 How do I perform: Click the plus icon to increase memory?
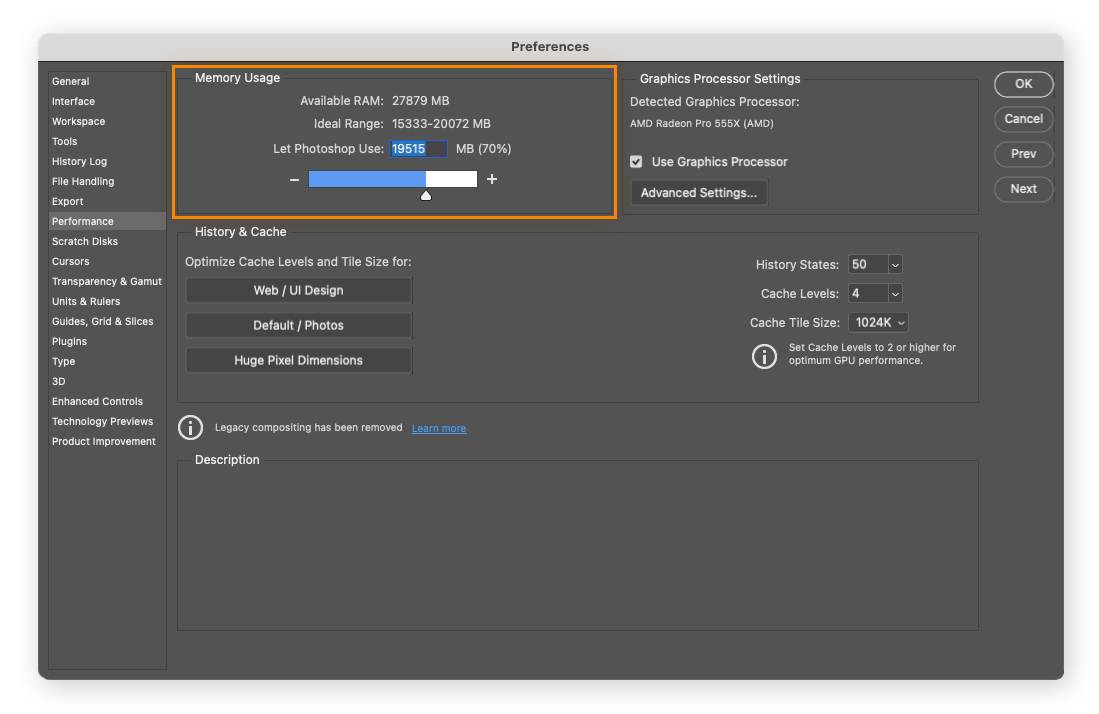click(492, 179)
